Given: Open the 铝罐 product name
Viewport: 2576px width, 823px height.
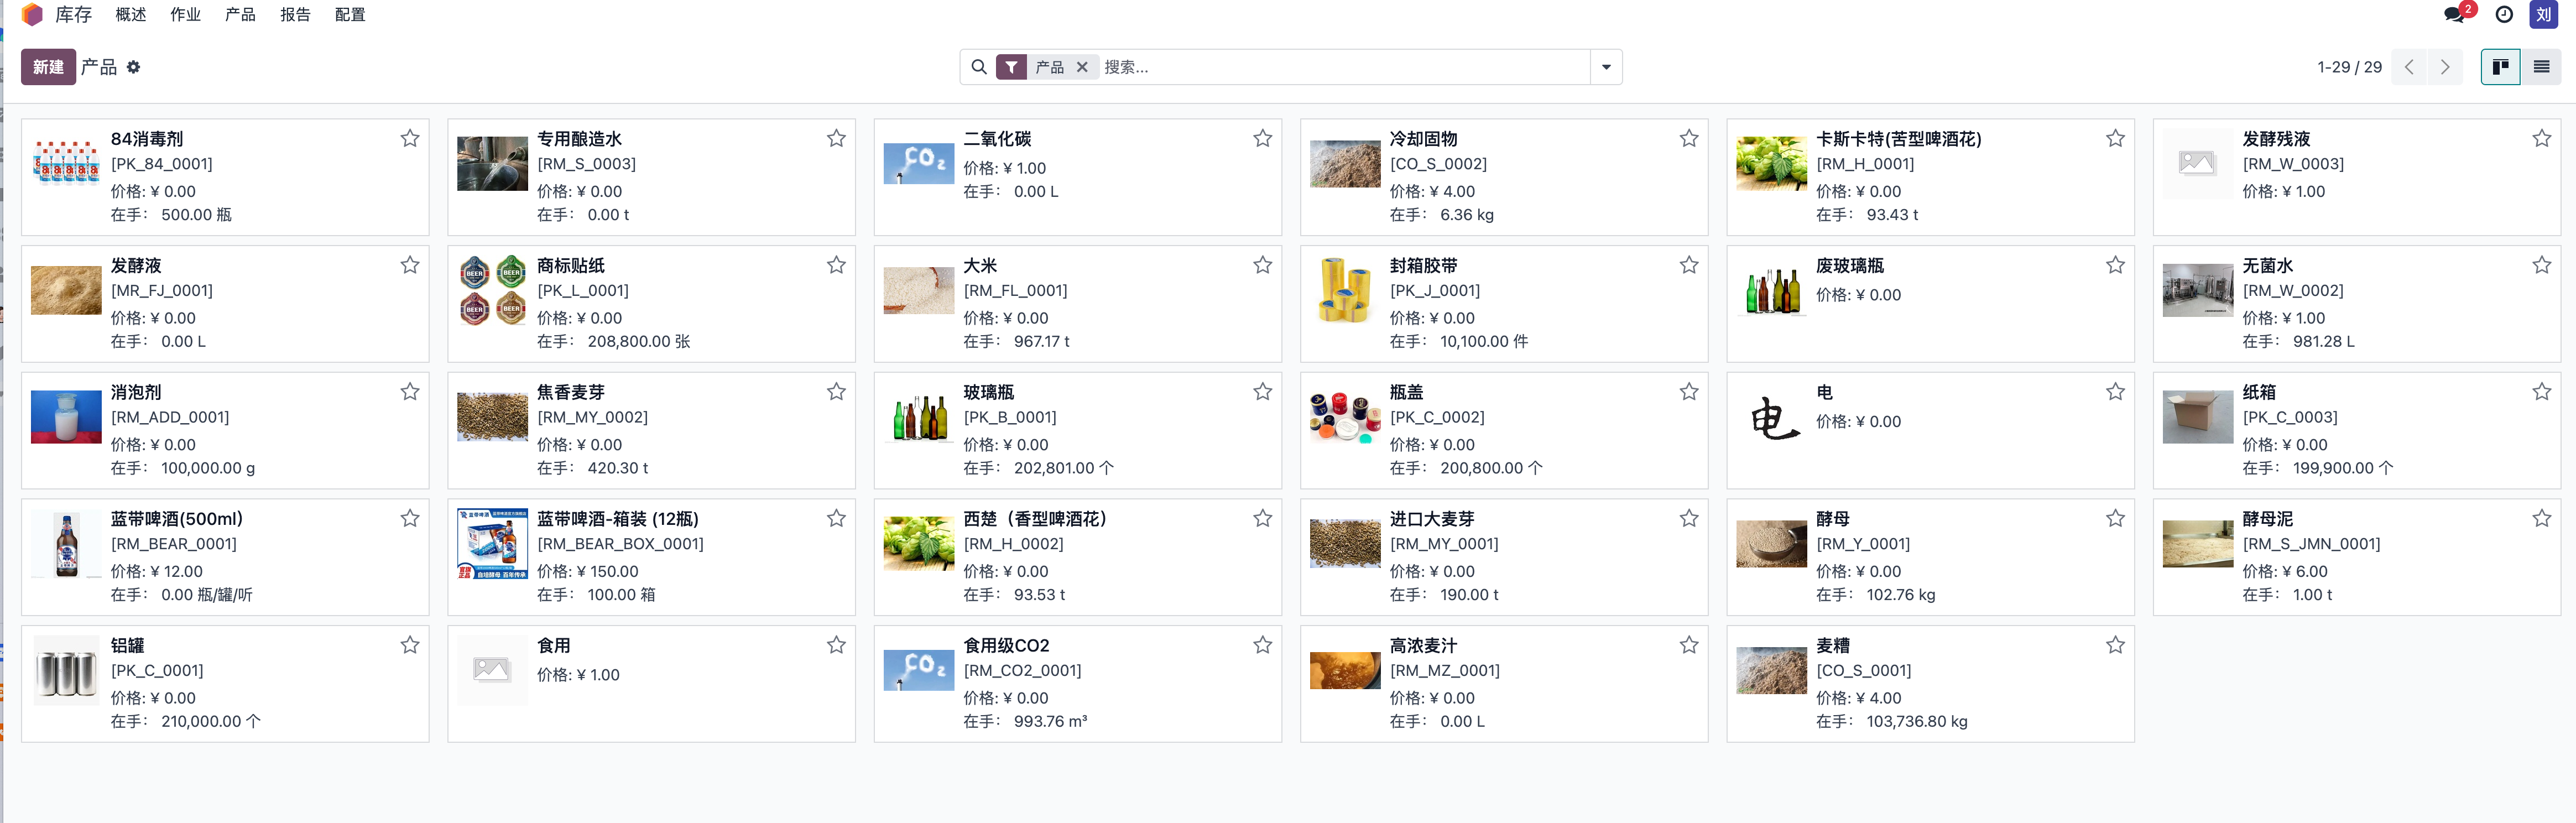Looking at the screenshot, I should [x=128, y=646].
